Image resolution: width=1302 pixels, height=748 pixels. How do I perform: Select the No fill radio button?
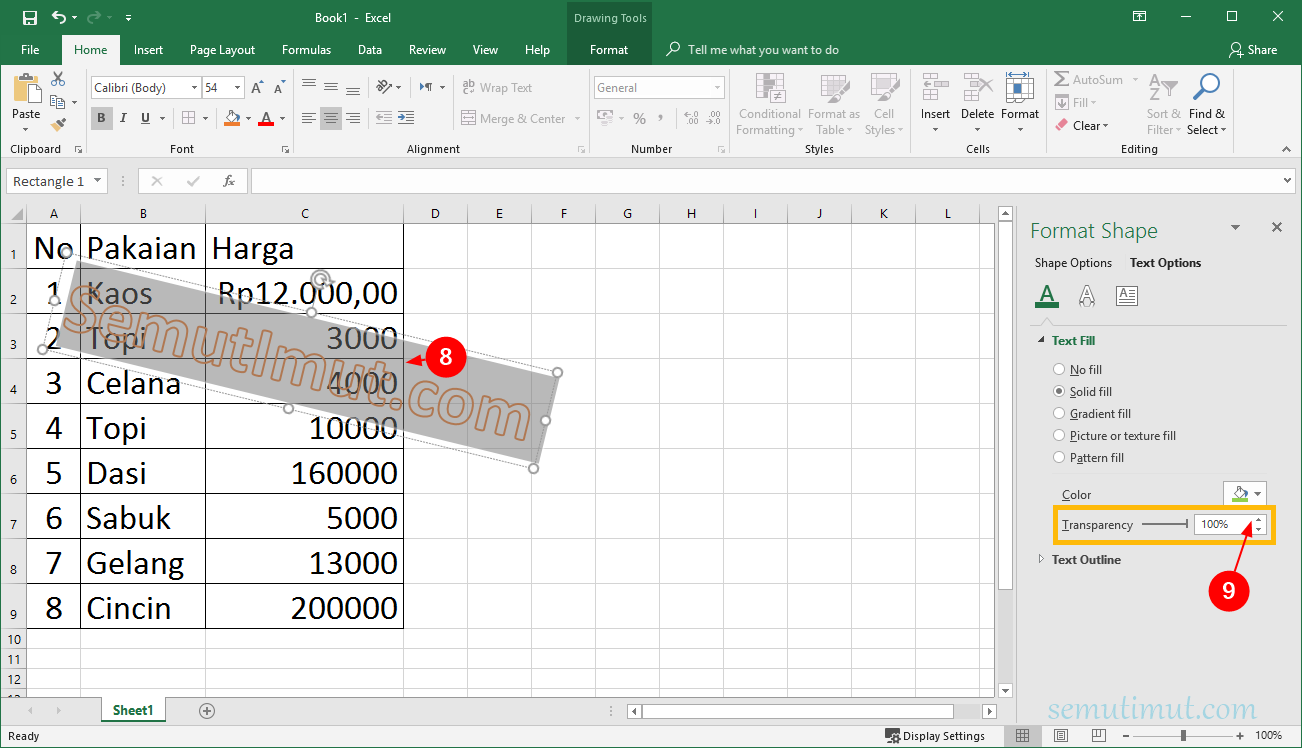coord(1060,370)
